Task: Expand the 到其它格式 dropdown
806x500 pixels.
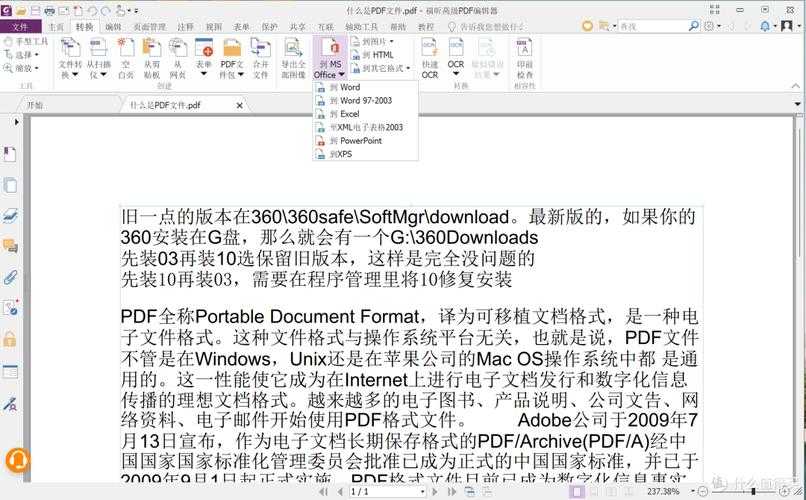Action: coord(384,68)
